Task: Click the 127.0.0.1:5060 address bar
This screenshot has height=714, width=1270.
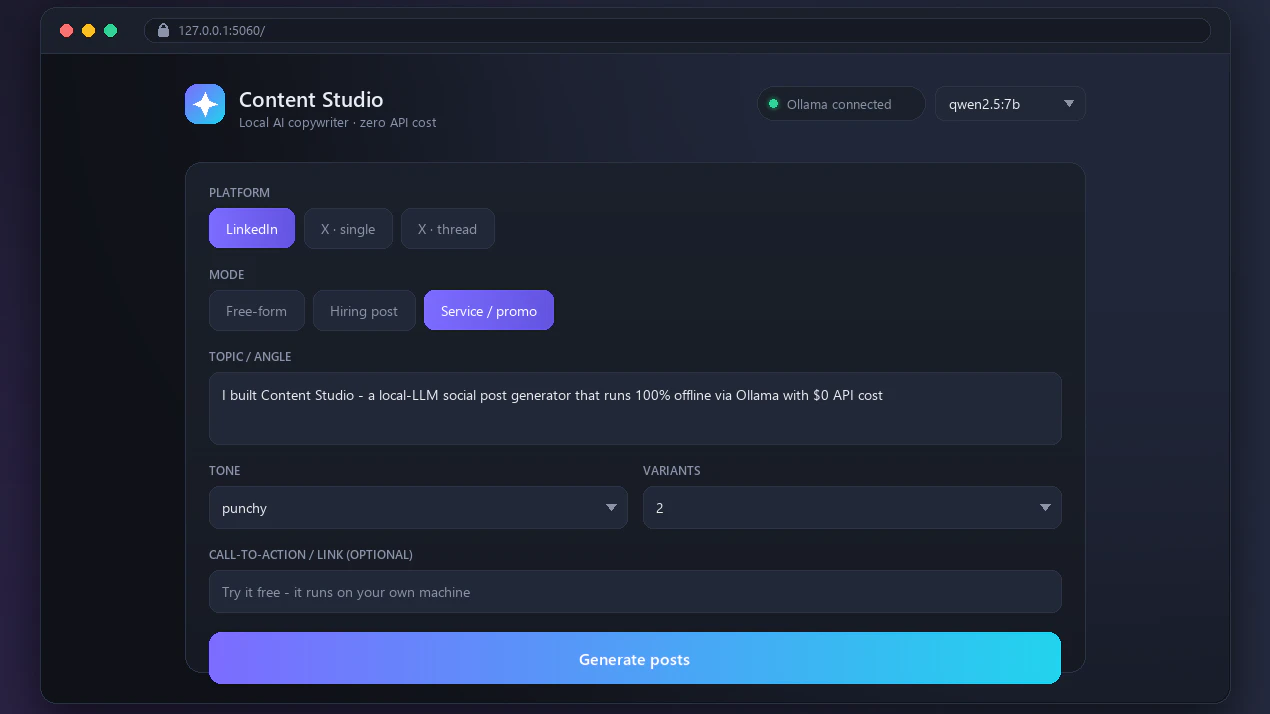Action: click(677, 30)
